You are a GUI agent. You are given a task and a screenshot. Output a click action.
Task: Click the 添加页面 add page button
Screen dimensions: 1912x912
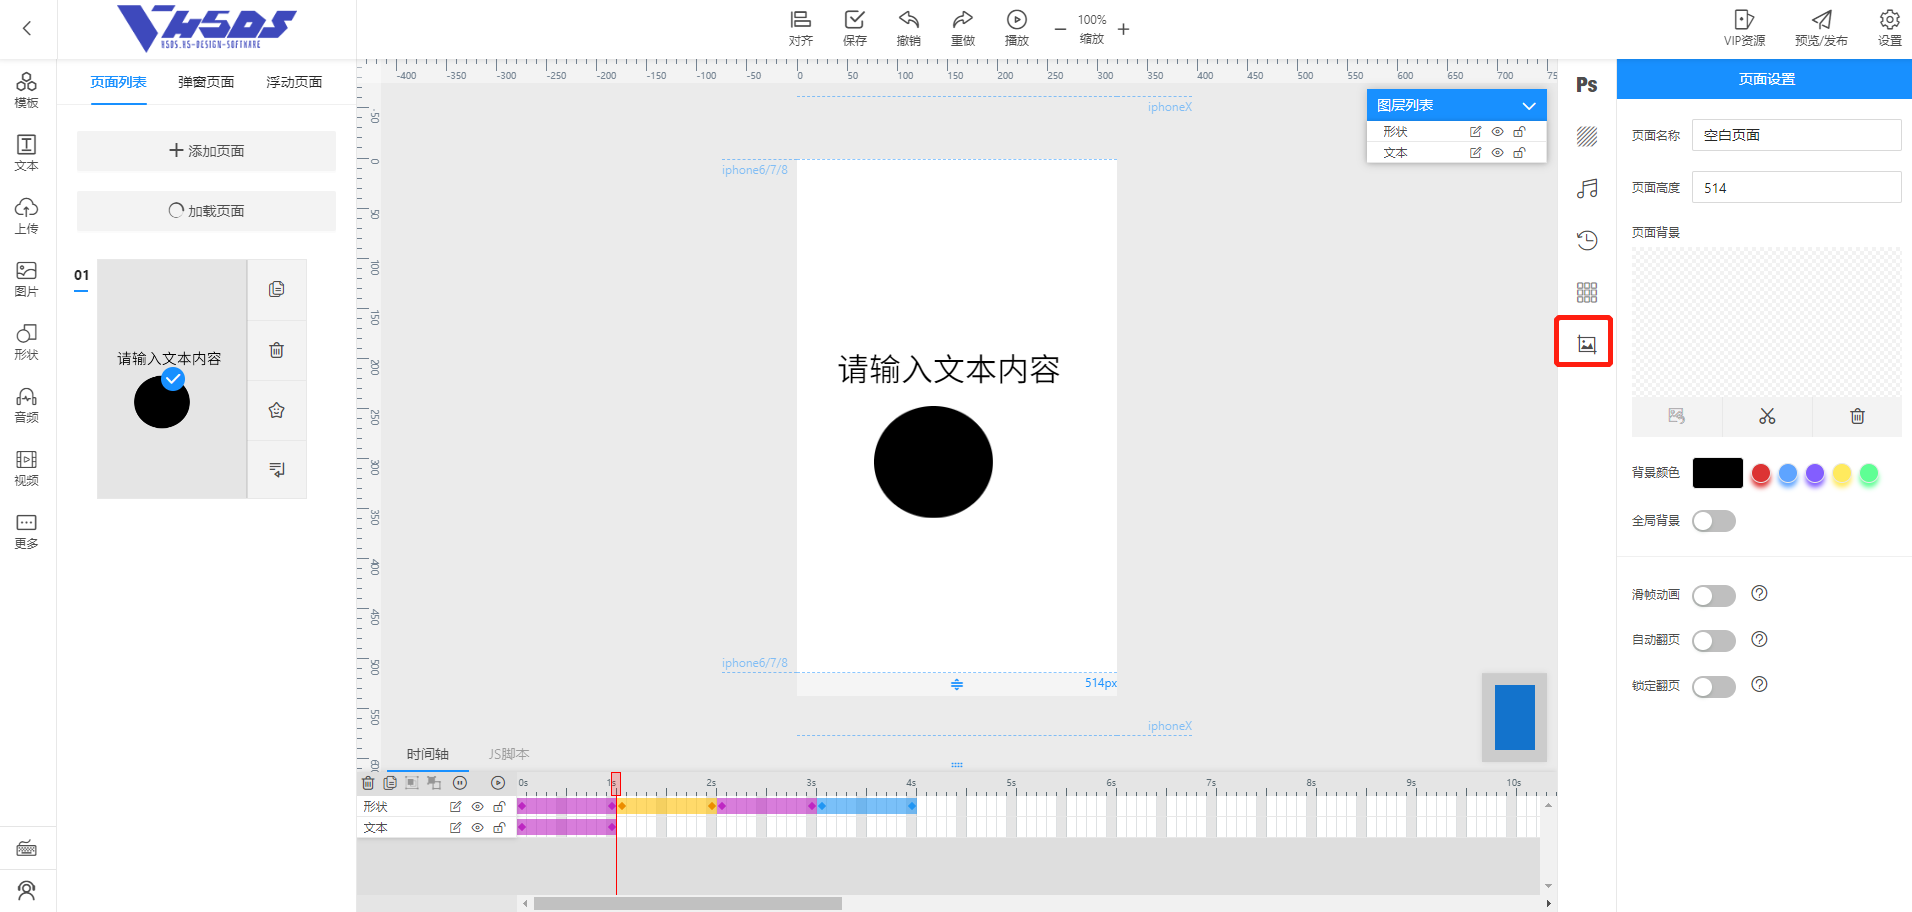click(206, 151)
